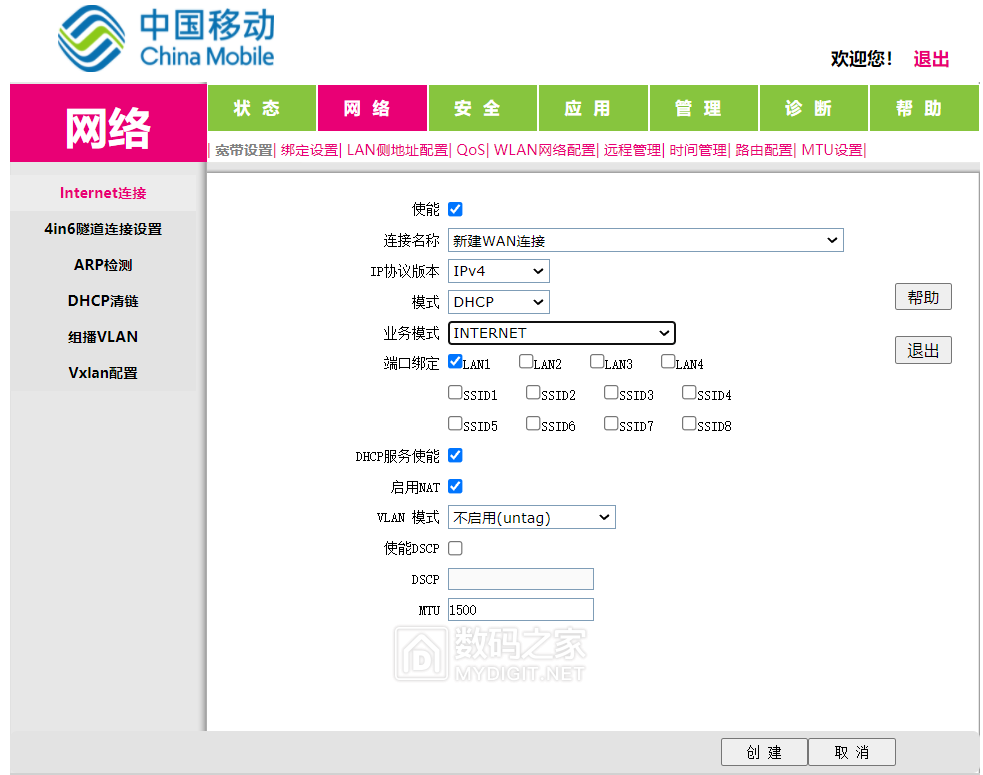Expand the IP协议版本 IPv4 dropdown

click(x=498, y=271)
